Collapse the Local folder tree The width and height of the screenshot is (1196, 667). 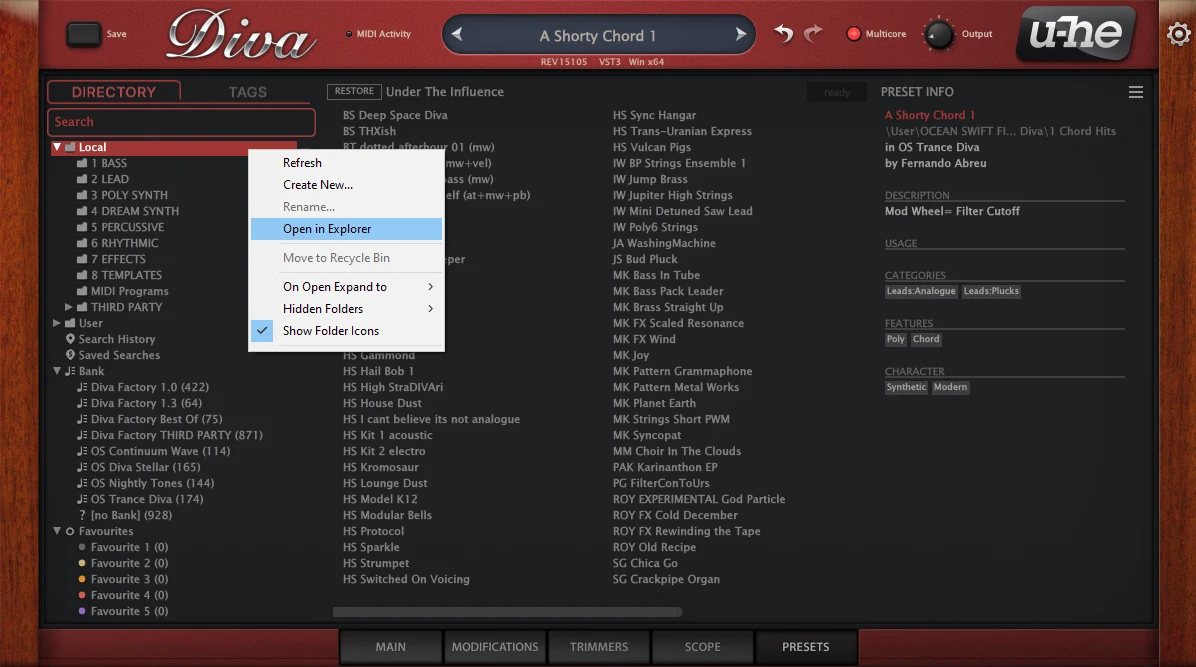[x=57, y=148]
